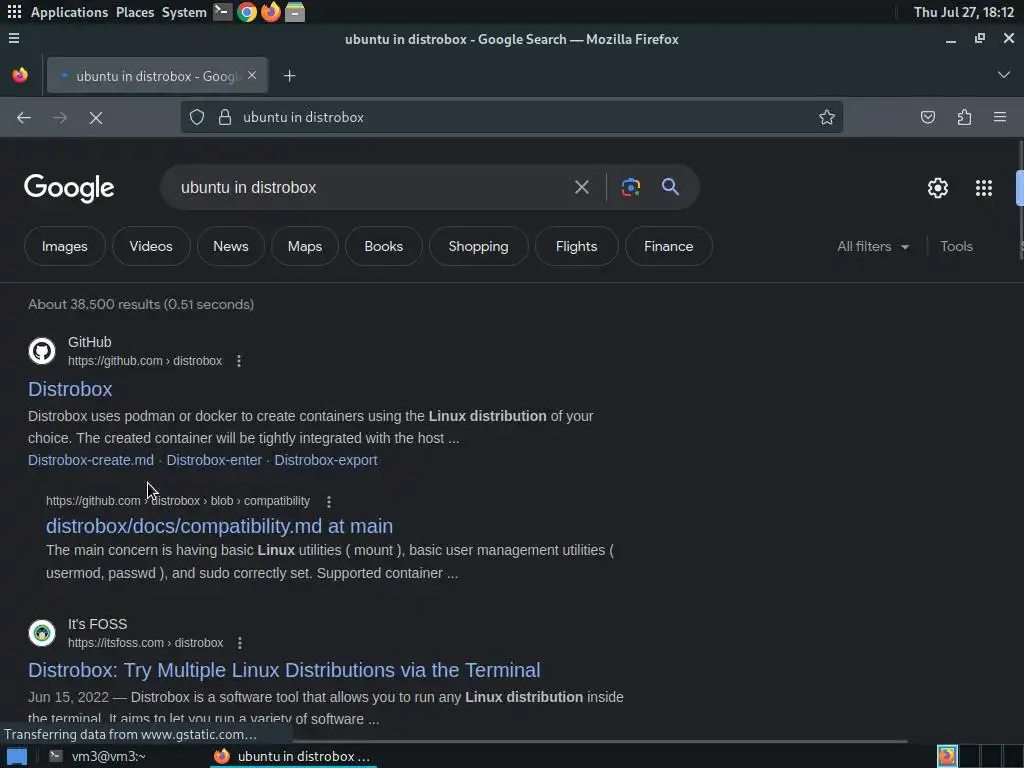Open more options for It's FOSS result
Screen dimensions: 1024x768
click(240, 643)
